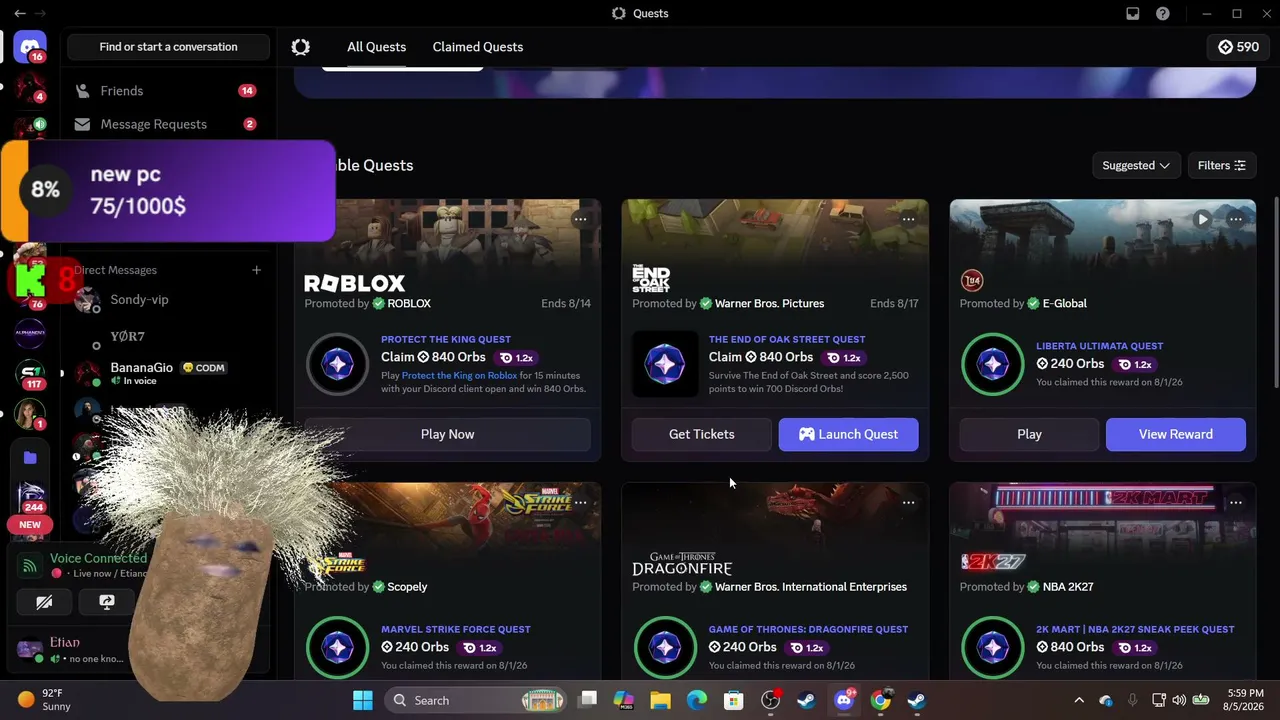Open more options on NBA 2K27 quest card
The image size is (1280, 720).
1236,502
